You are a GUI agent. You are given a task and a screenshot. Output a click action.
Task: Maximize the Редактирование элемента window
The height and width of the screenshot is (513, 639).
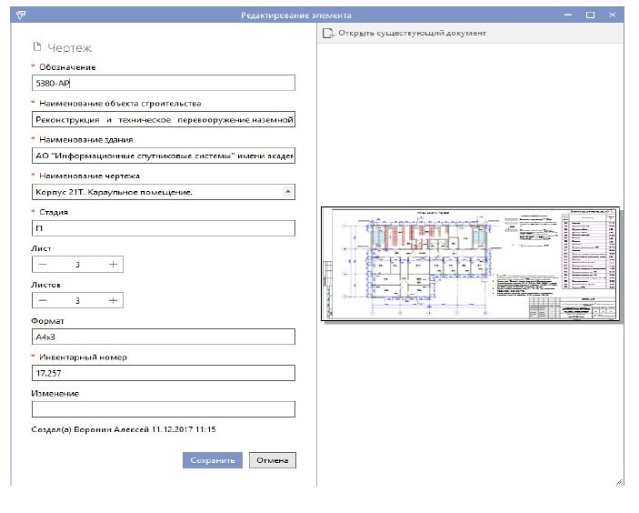[x=590, y=15]
